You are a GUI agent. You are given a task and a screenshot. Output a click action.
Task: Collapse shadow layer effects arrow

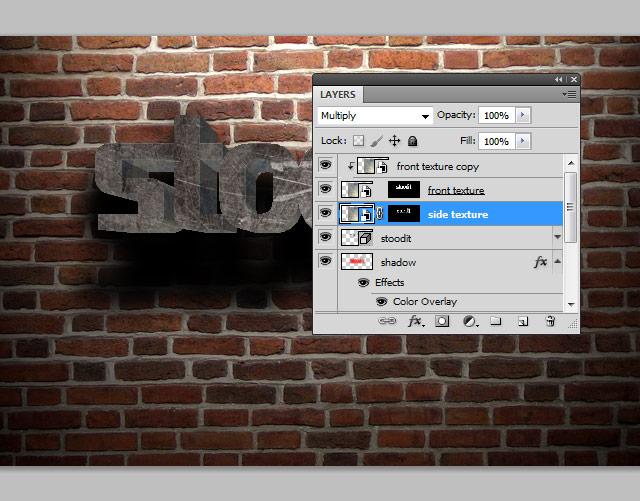point(558,261)
